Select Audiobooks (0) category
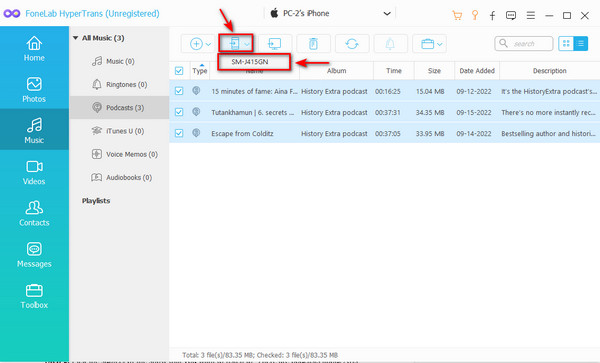This screenshot has height=363, width=600. 120,177
